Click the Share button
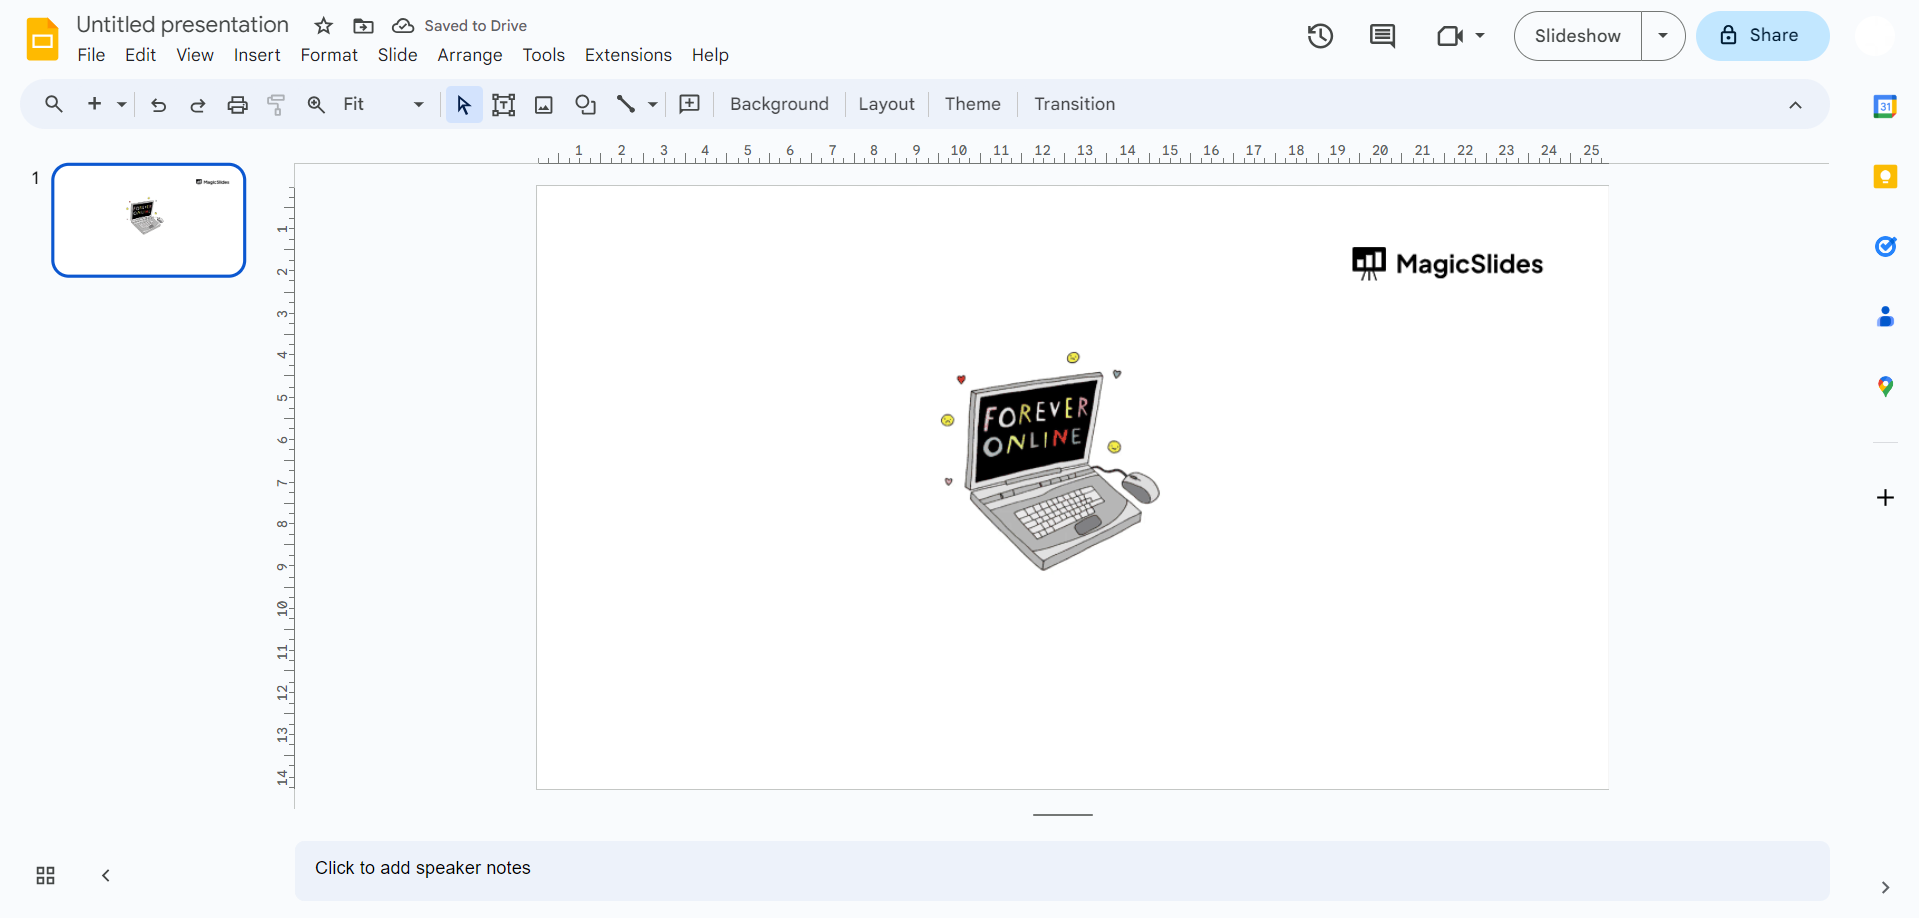This screenshot has width=1919, height=918. tap(1762, 36)
